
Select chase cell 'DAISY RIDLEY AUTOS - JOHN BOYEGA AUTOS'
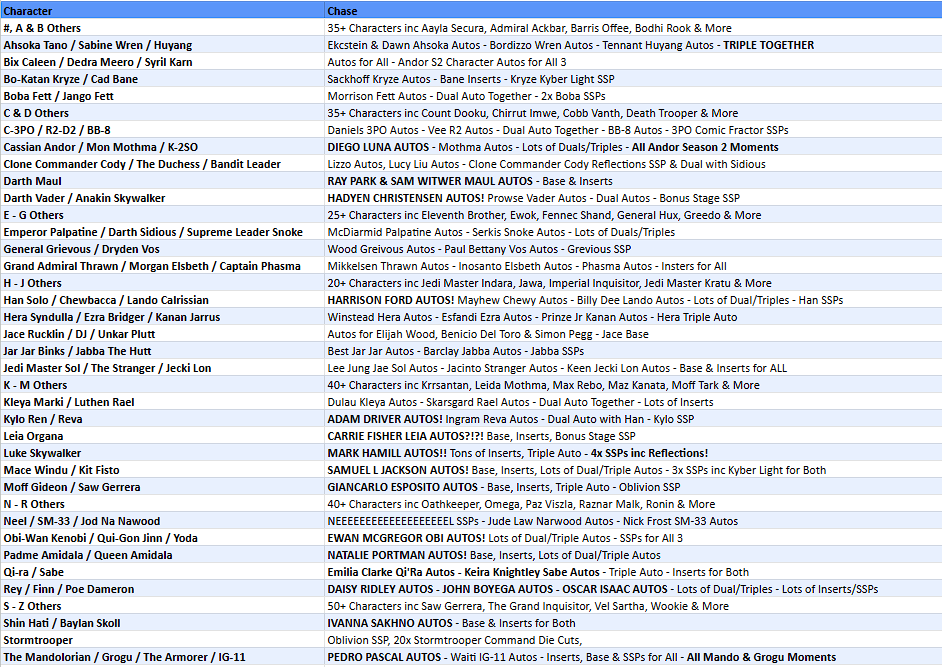pos(633,589)
